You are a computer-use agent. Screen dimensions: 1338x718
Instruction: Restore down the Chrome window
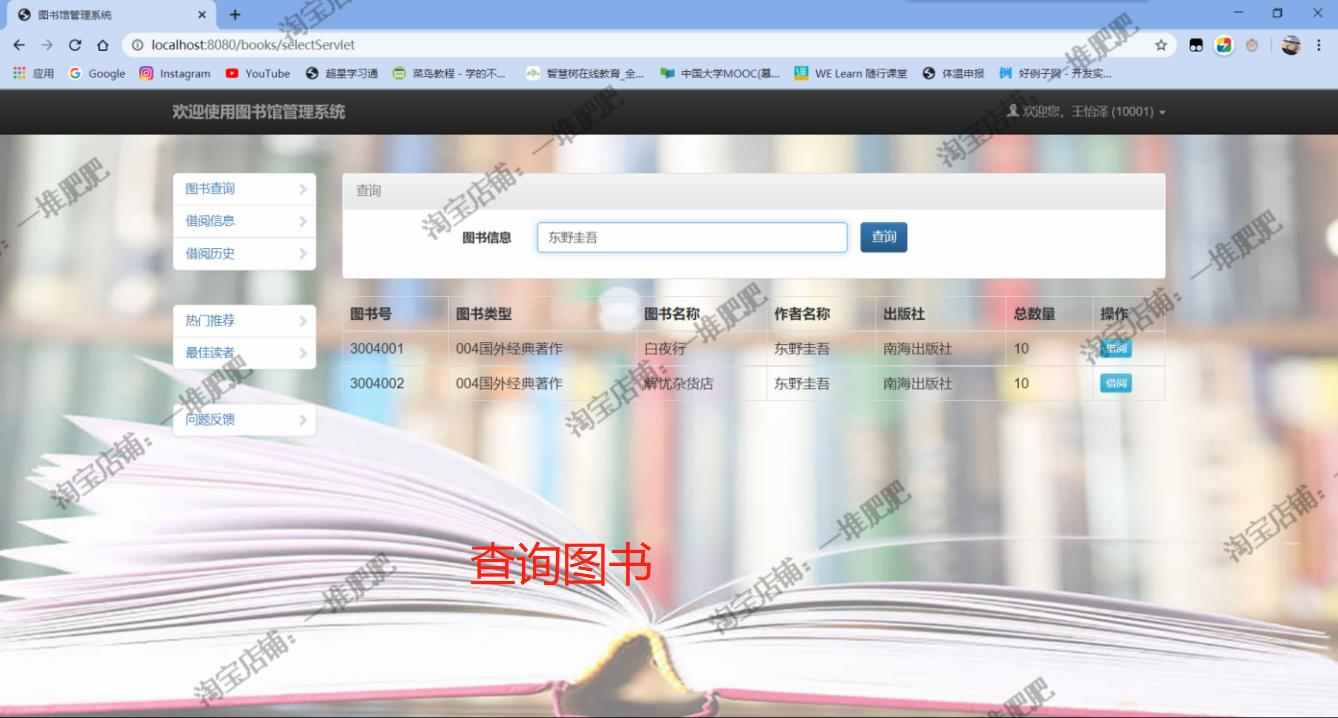point(1277,13)
